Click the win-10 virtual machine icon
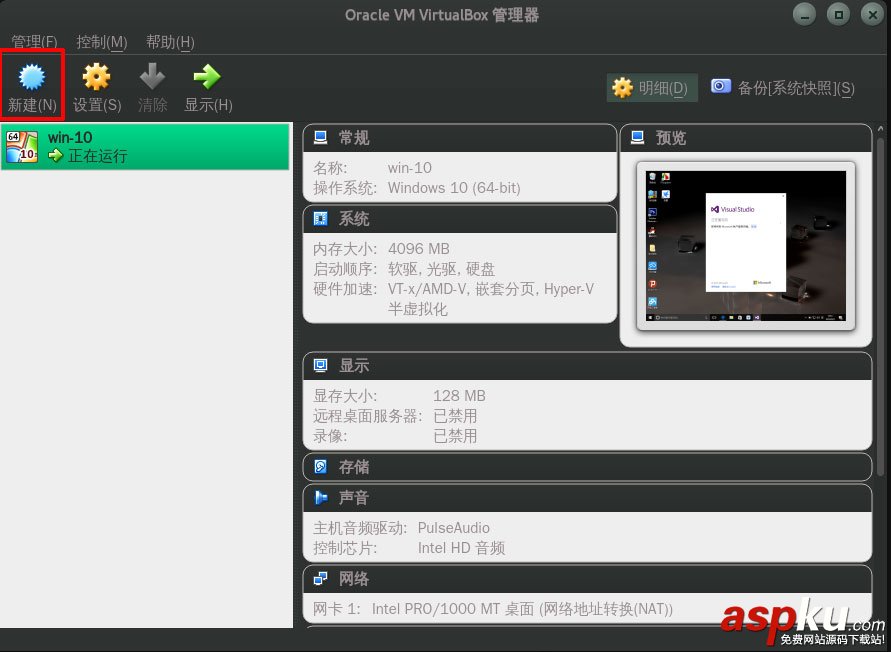 [x=22, y=146]
